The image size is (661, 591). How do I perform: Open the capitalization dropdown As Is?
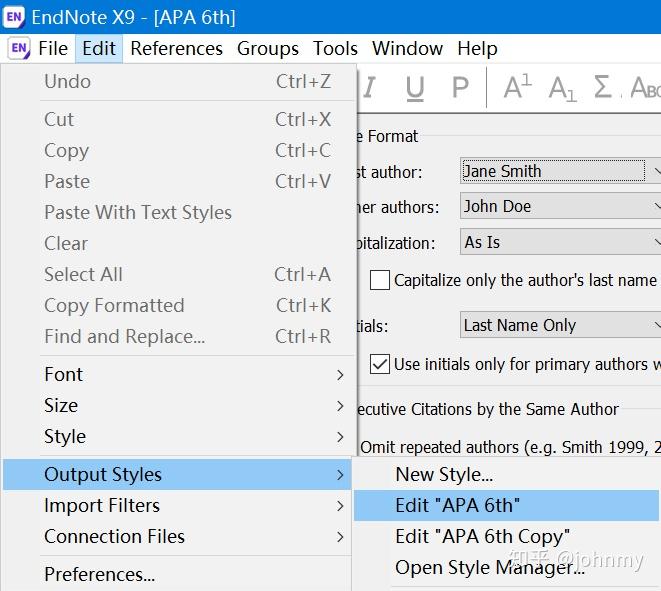pyautogui.click(x=560, y=242)
